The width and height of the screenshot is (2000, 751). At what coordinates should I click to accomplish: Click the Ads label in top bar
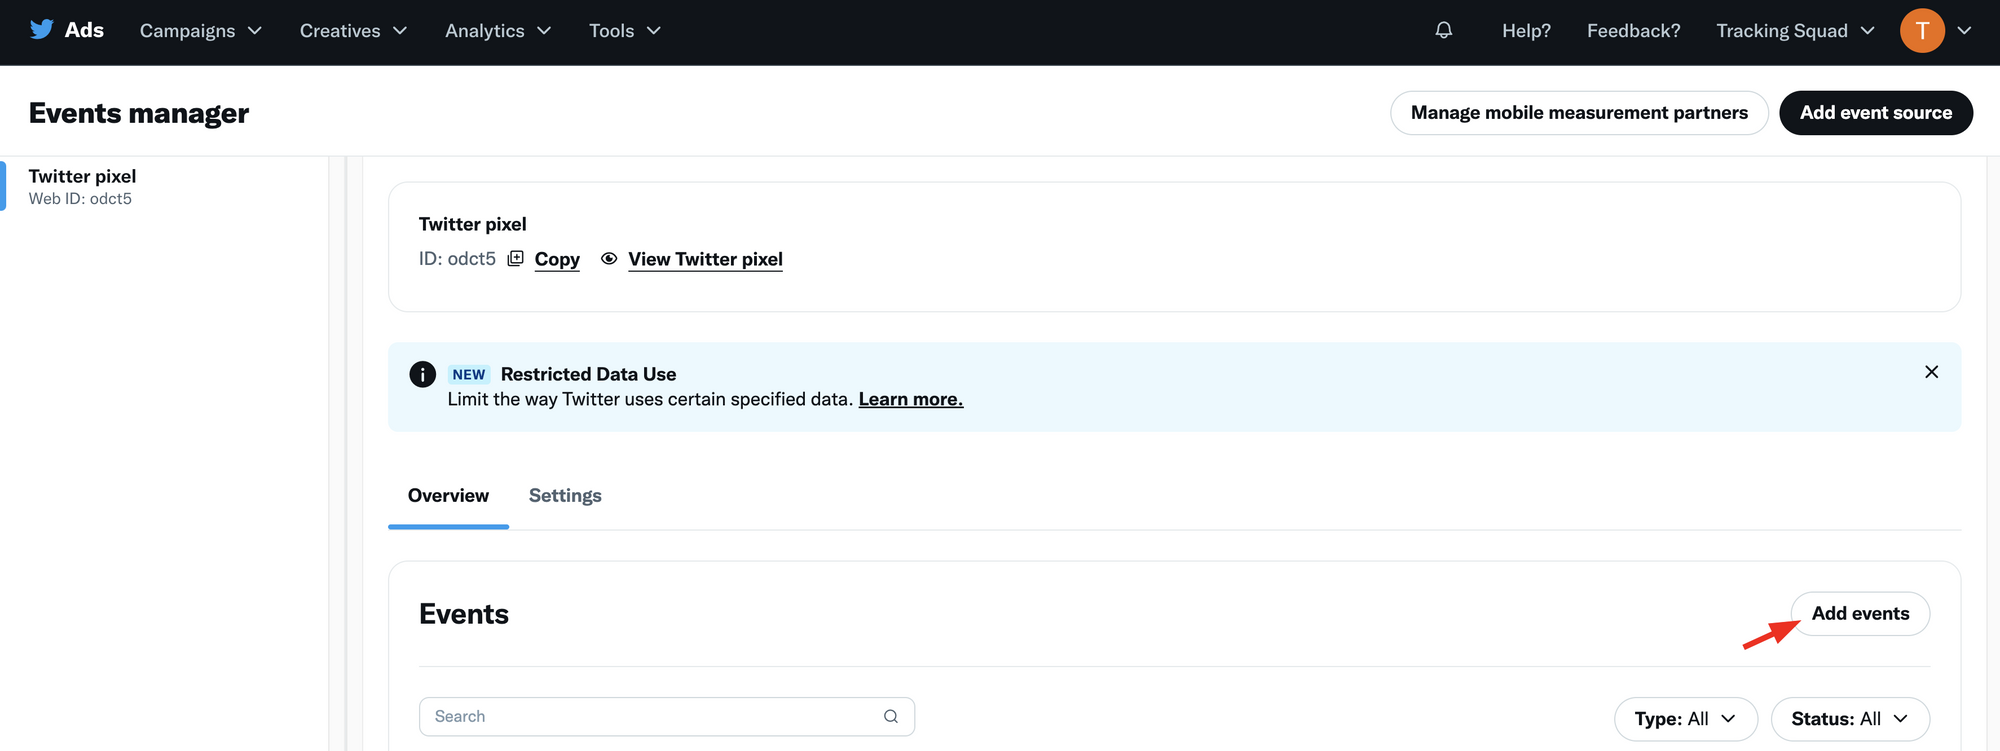pyautogui.click(x=84, y=30)
